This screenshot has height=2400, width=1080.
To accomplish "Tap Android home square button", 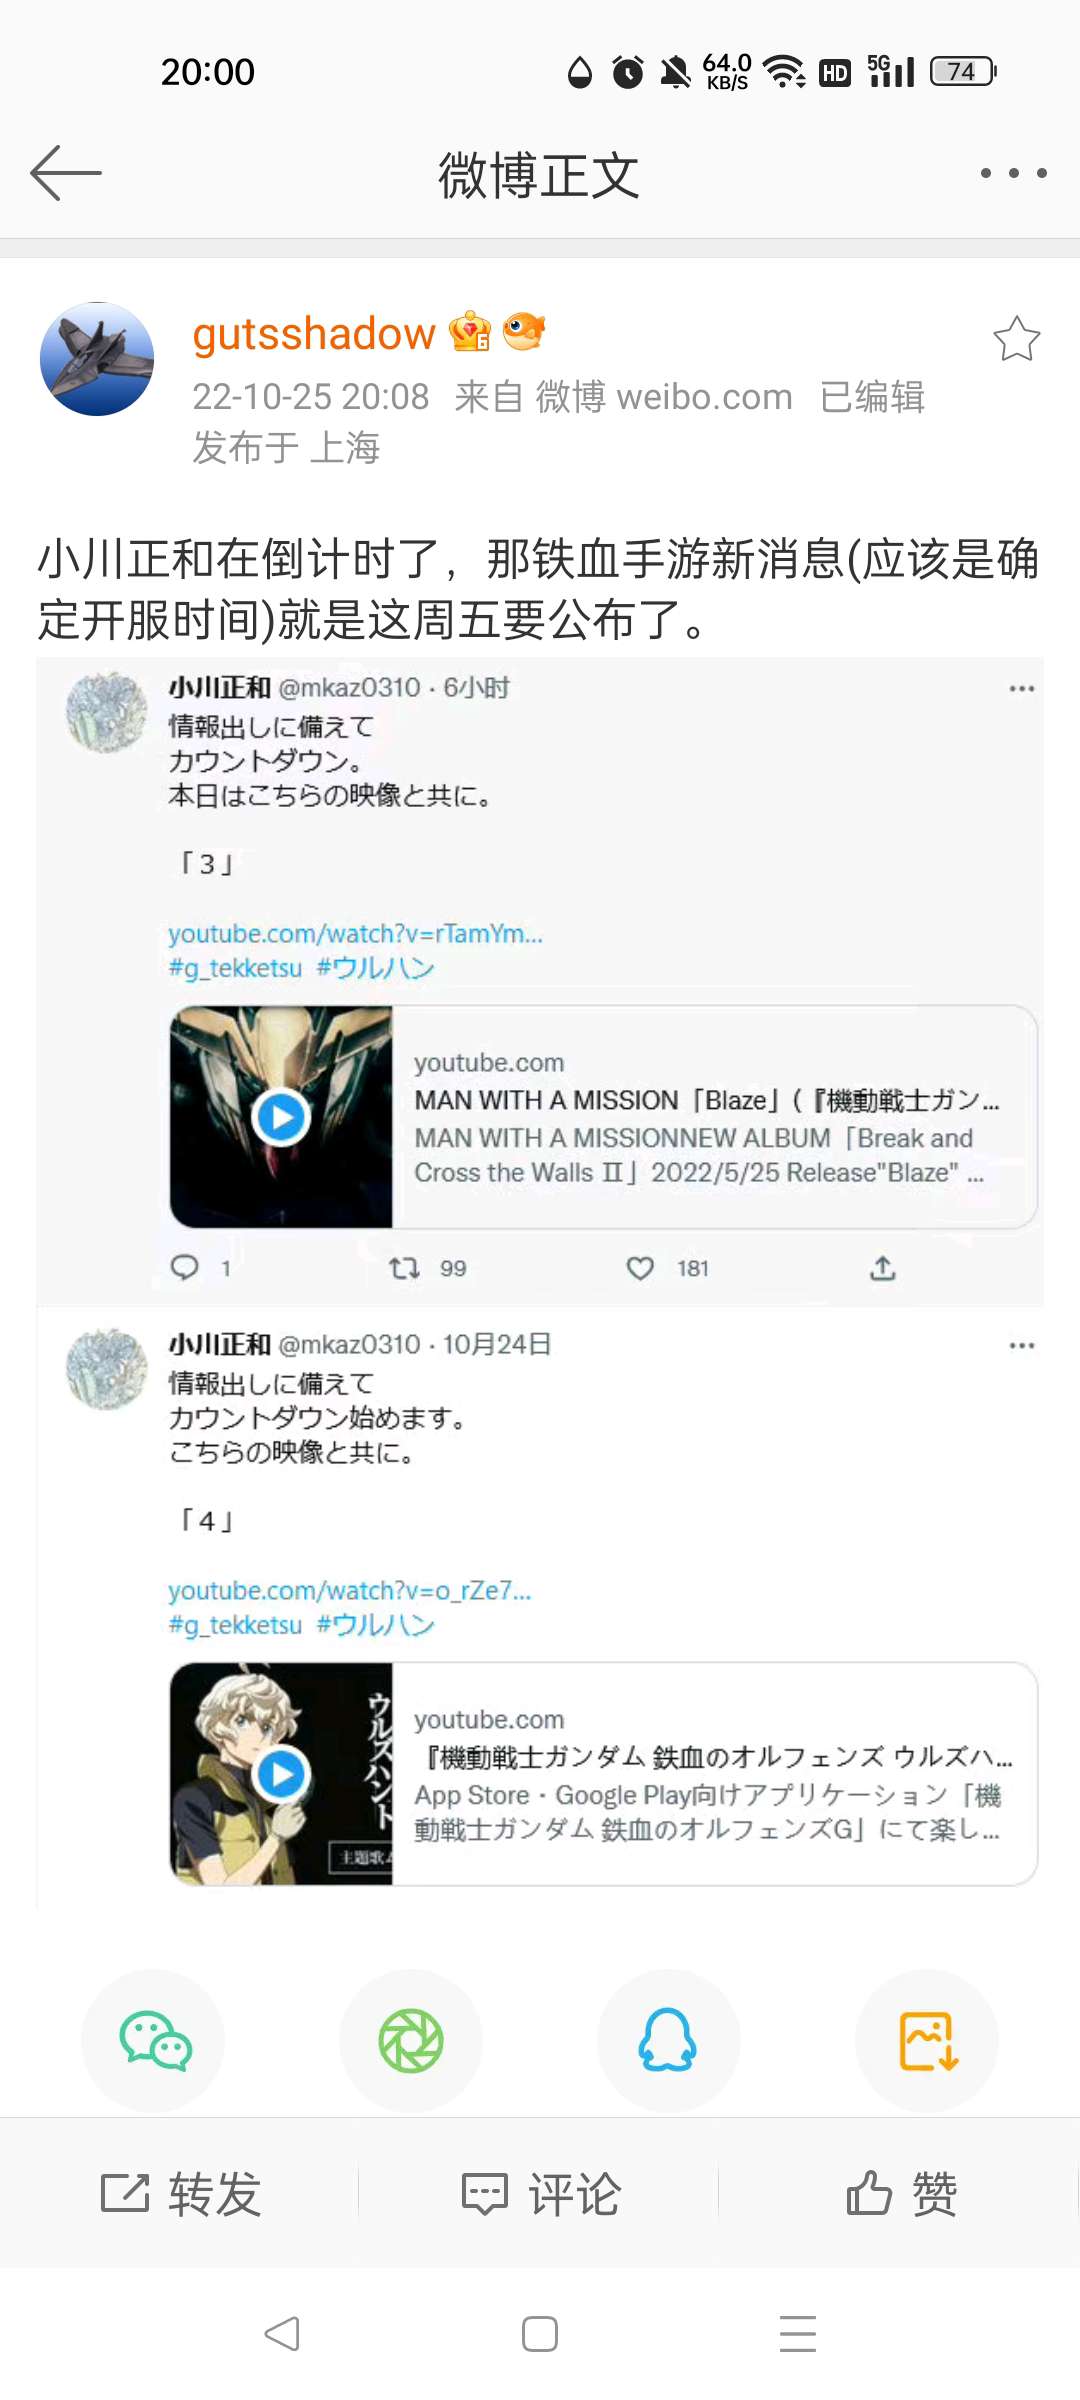I will coord(540,2333).
